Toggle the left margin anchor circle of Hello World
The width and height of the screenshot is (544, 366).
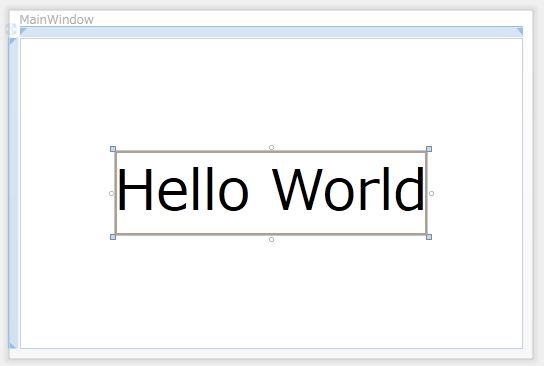point(111,193)
